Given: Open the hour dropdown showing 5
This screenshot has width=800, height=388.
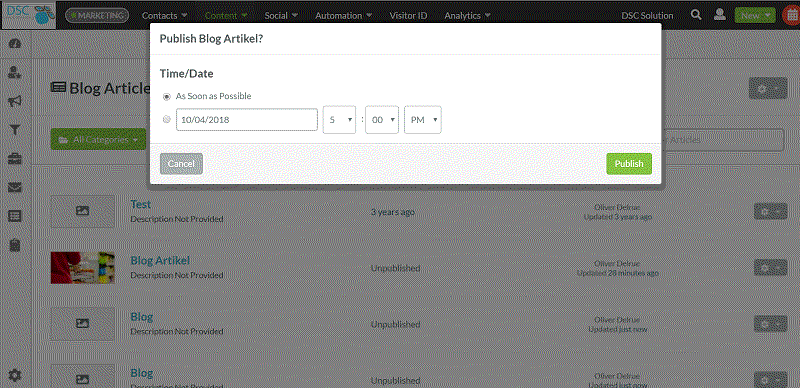Looking at the screenshot, I should [339, 120].
